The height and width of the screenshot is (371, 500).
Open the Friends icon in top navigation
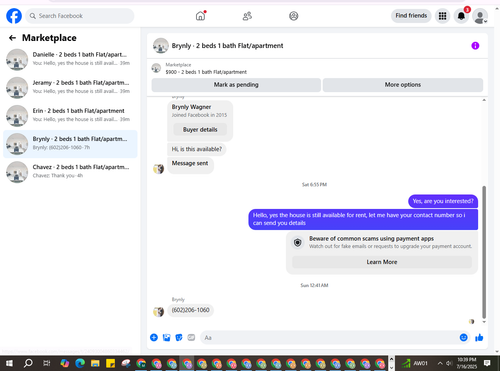[247, 16]
